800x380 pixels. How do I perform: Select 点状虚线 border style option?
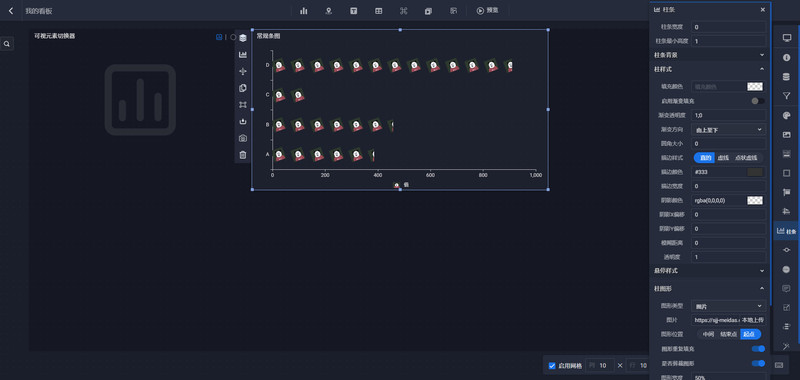coord(746,158)
